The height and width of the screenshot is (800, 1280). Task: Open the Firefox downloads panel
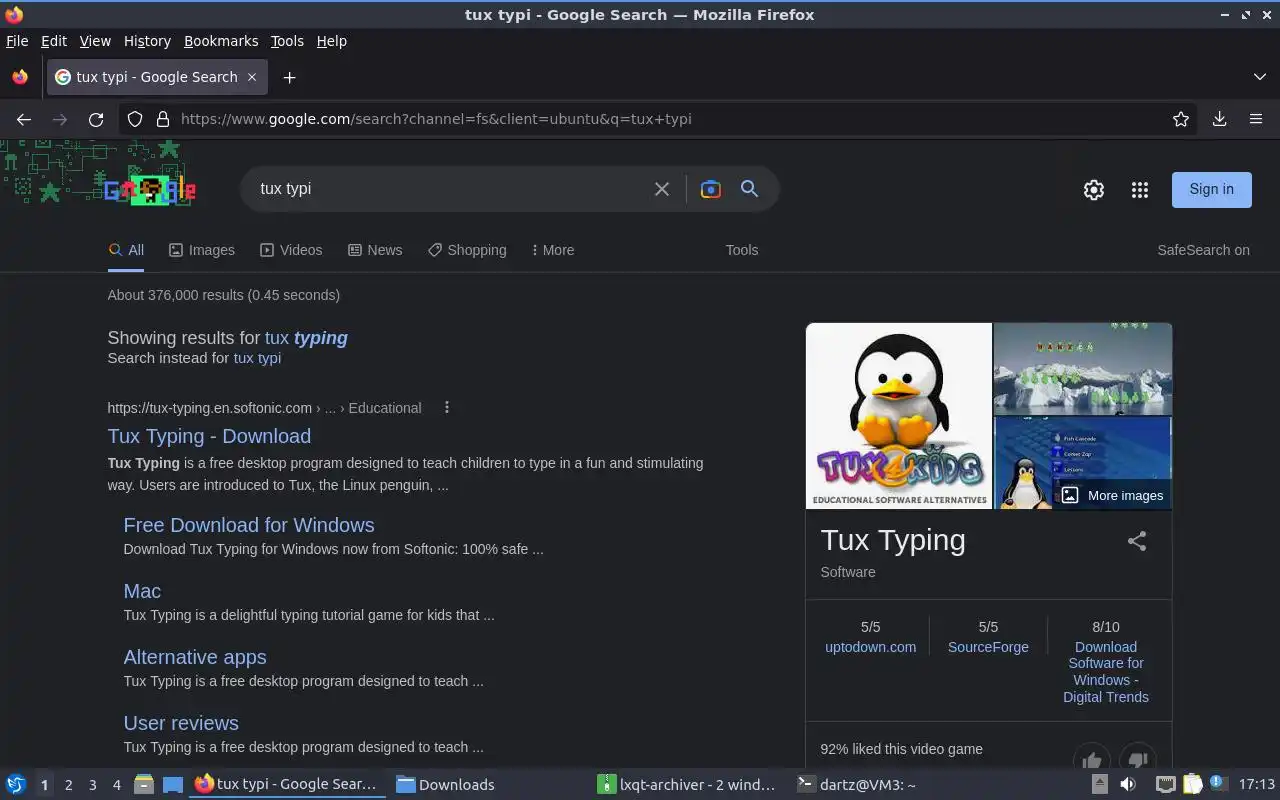(x=1219, y=119)
